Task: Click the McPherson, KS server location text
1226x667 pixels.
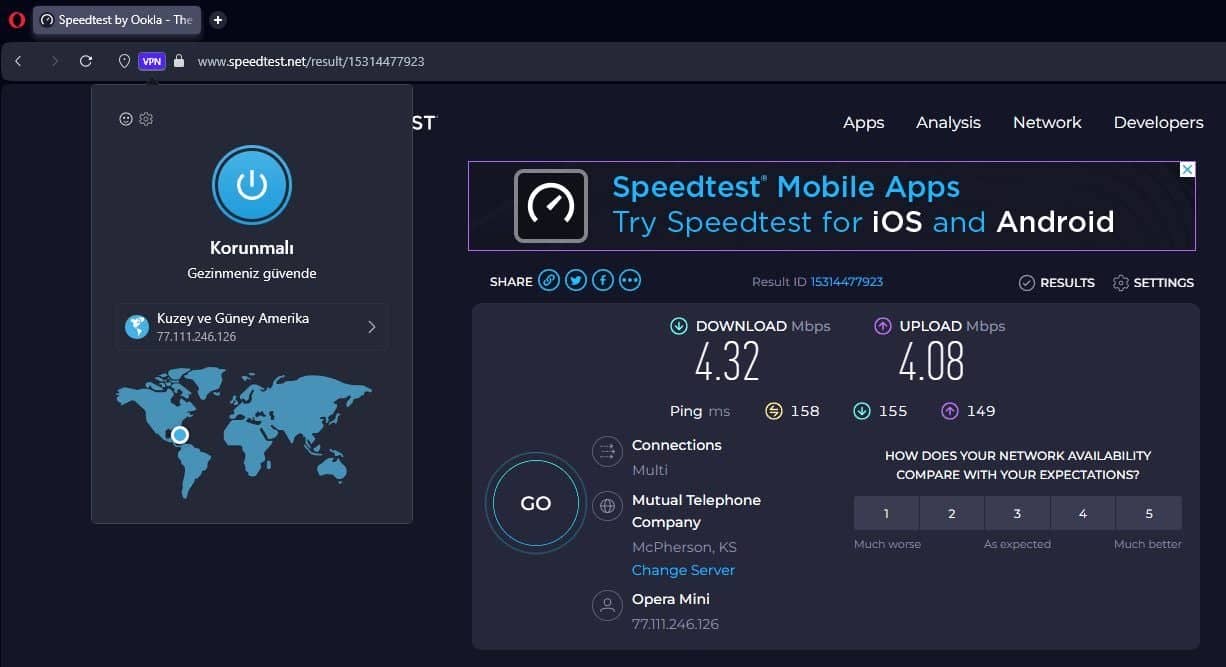Action: coord(684,547)
